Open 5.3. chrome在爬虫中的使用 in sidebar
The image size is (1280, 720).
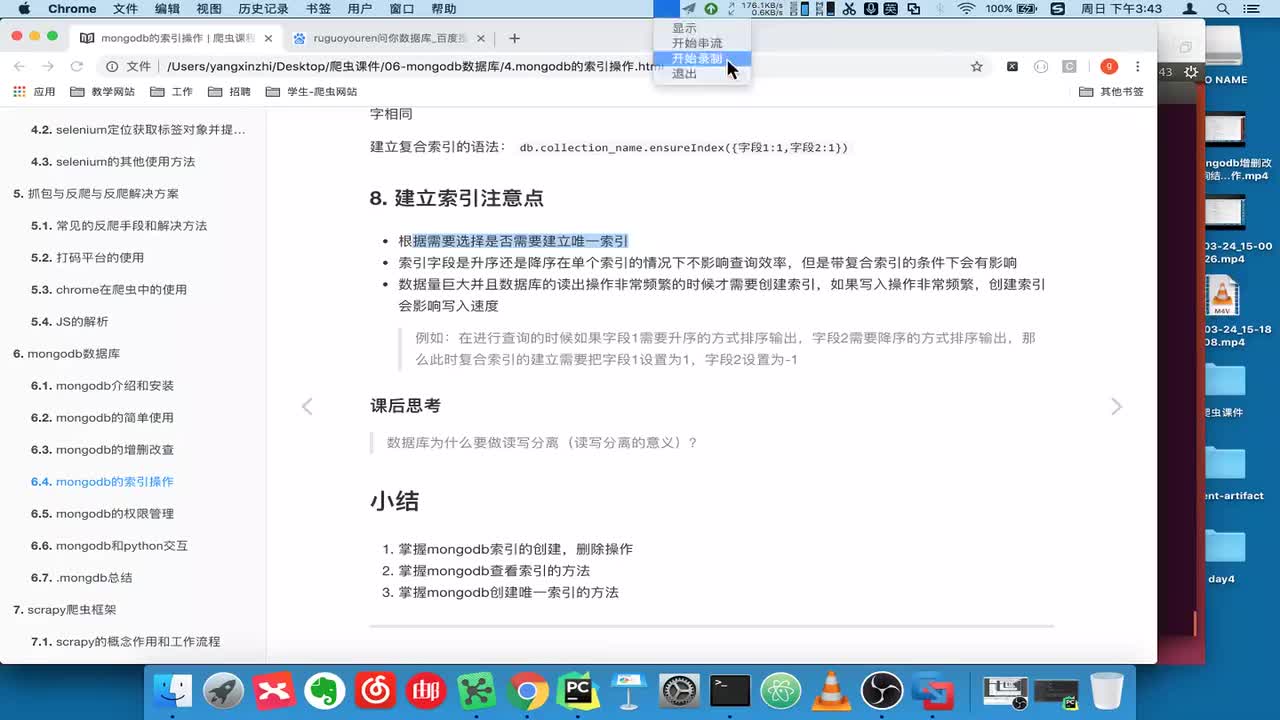108,290
